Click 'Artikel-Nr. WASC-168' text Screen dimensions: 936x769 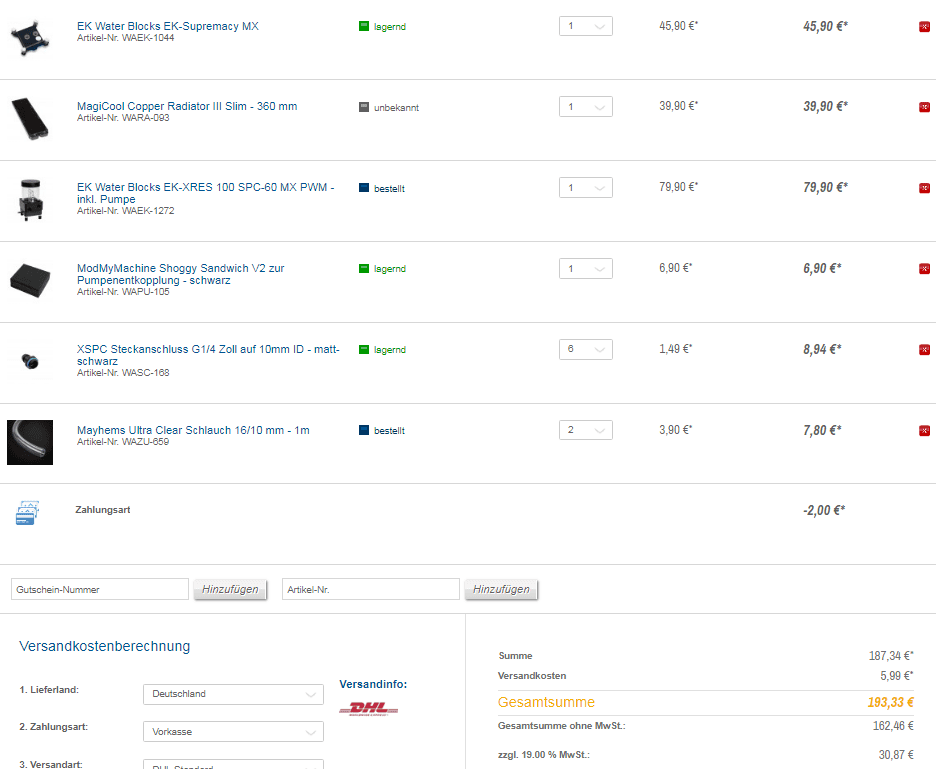click(x=123, y=373)
